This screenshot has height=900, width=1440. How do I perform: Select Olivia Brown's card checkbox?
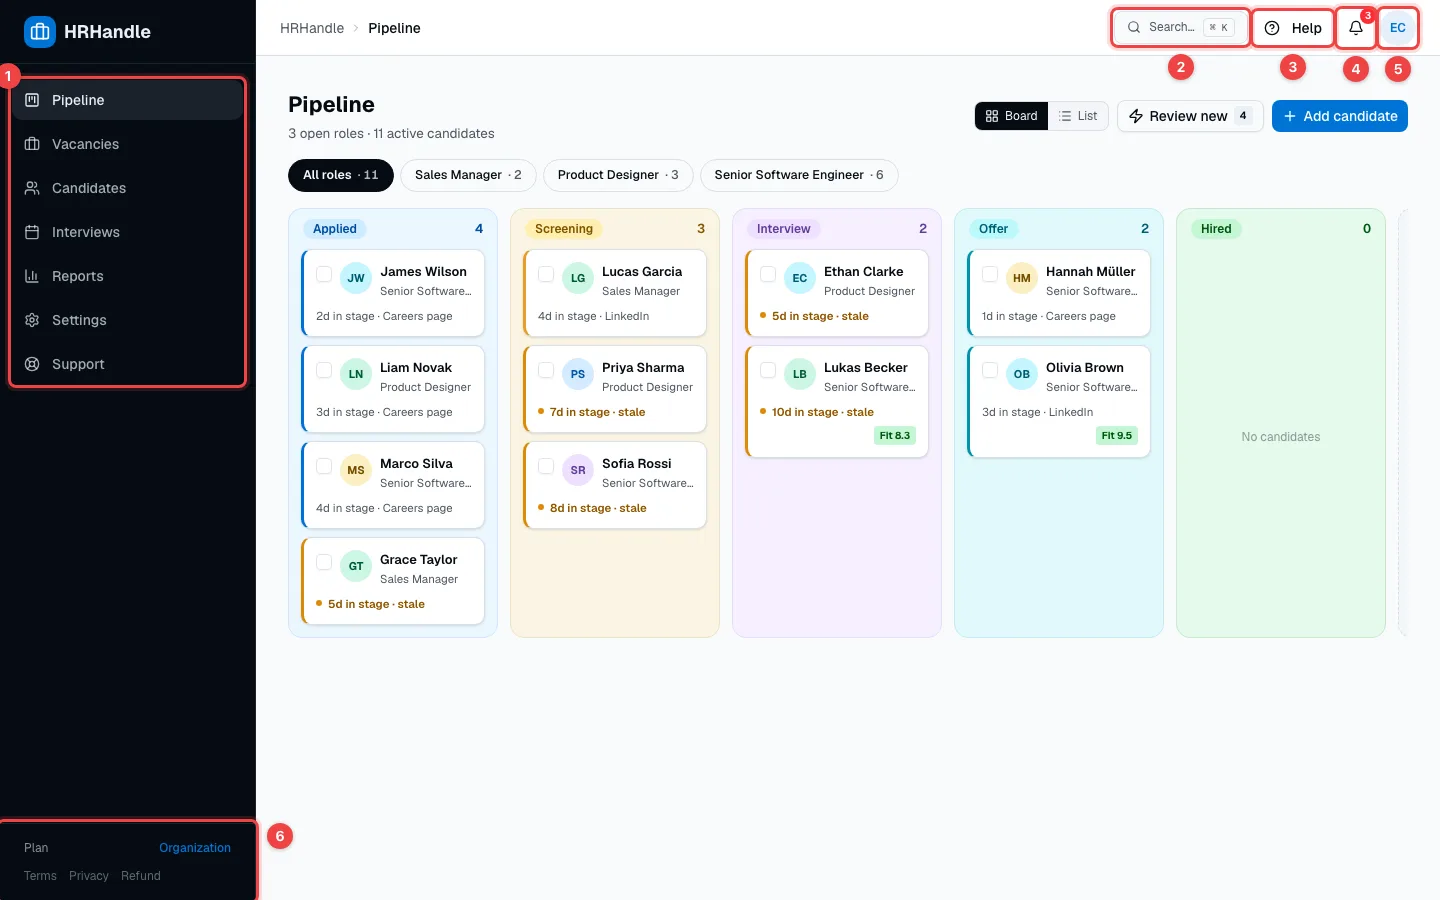coord(990,370)
